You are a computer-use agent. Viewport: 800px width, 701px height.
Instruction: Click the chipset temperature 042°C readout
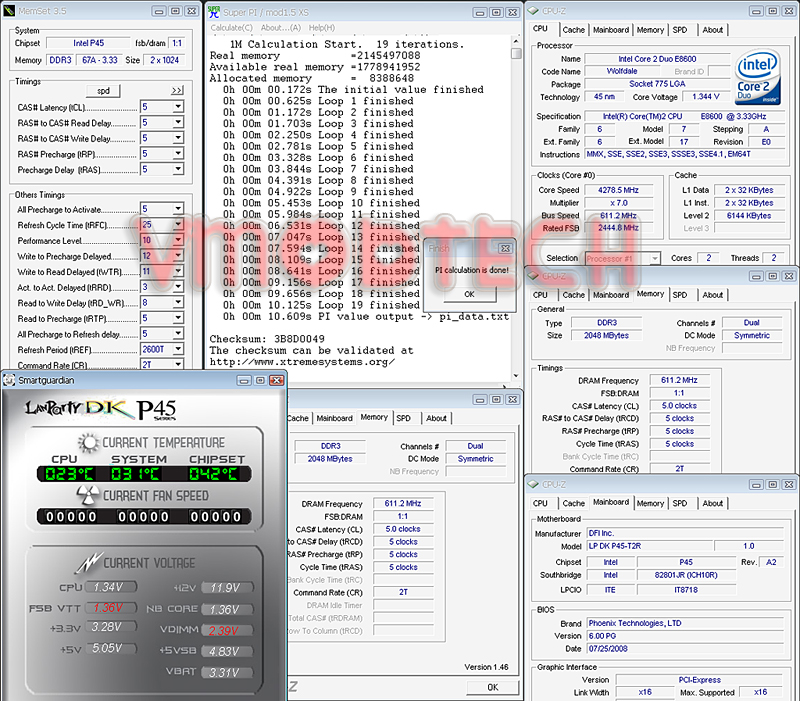tap(213, 474)
